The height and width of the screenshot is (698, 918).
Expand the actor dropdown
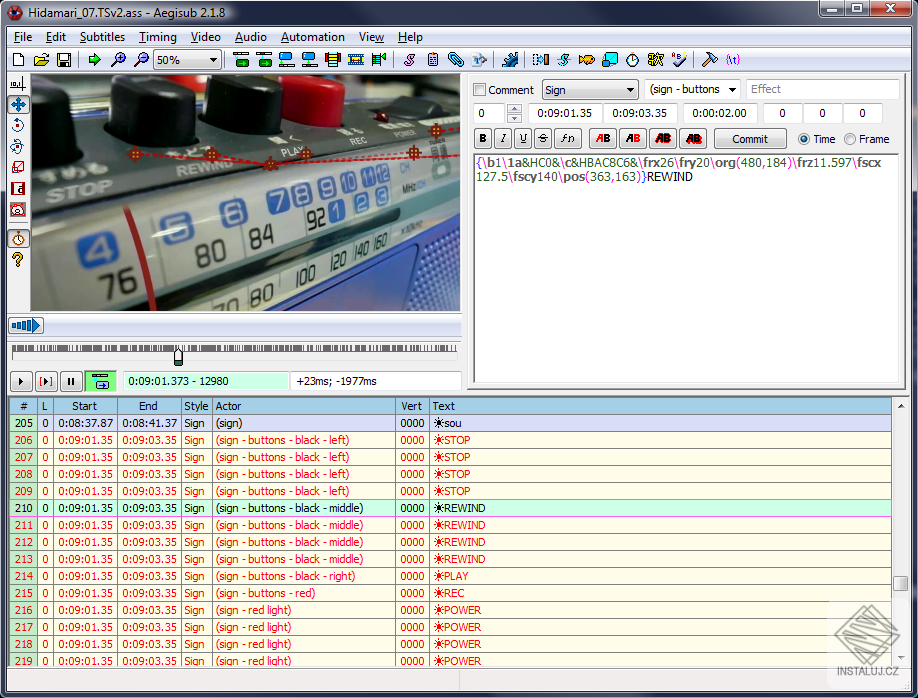[732, 89]
